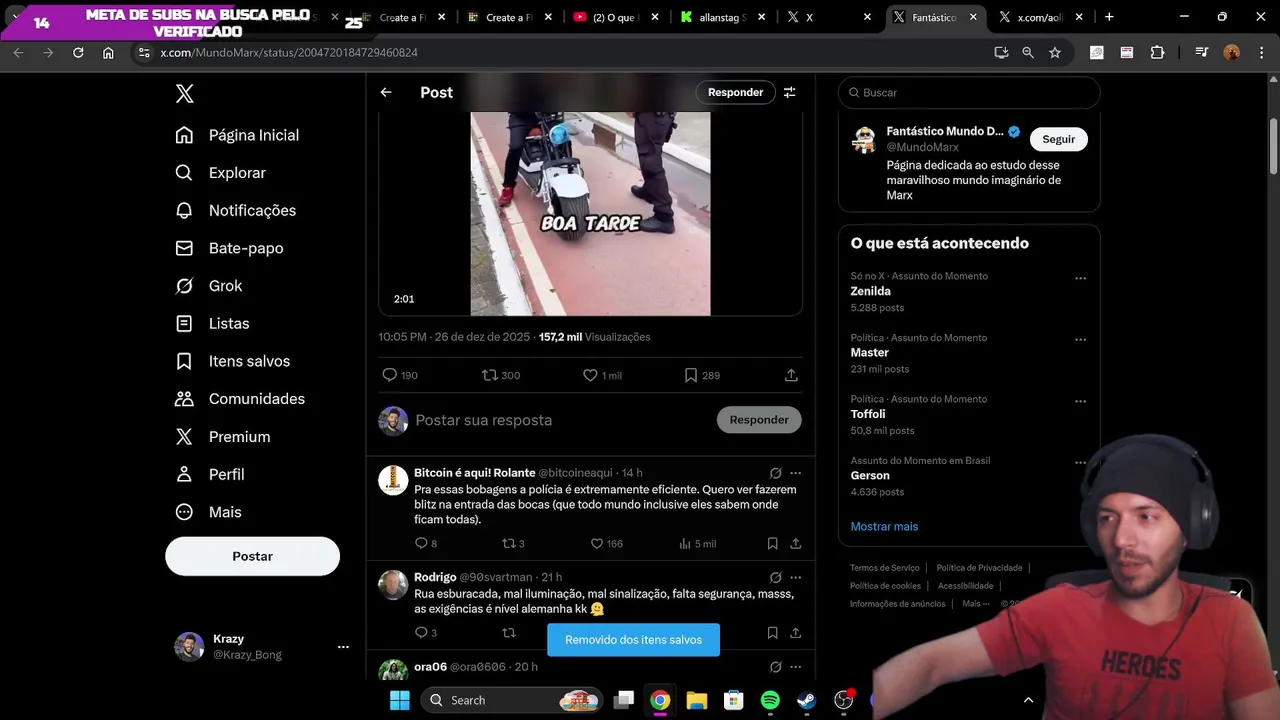This screenshot has height=720, width=1280.
Task: Open Rodrigo's profile link
Action: [x=435, y=577]
